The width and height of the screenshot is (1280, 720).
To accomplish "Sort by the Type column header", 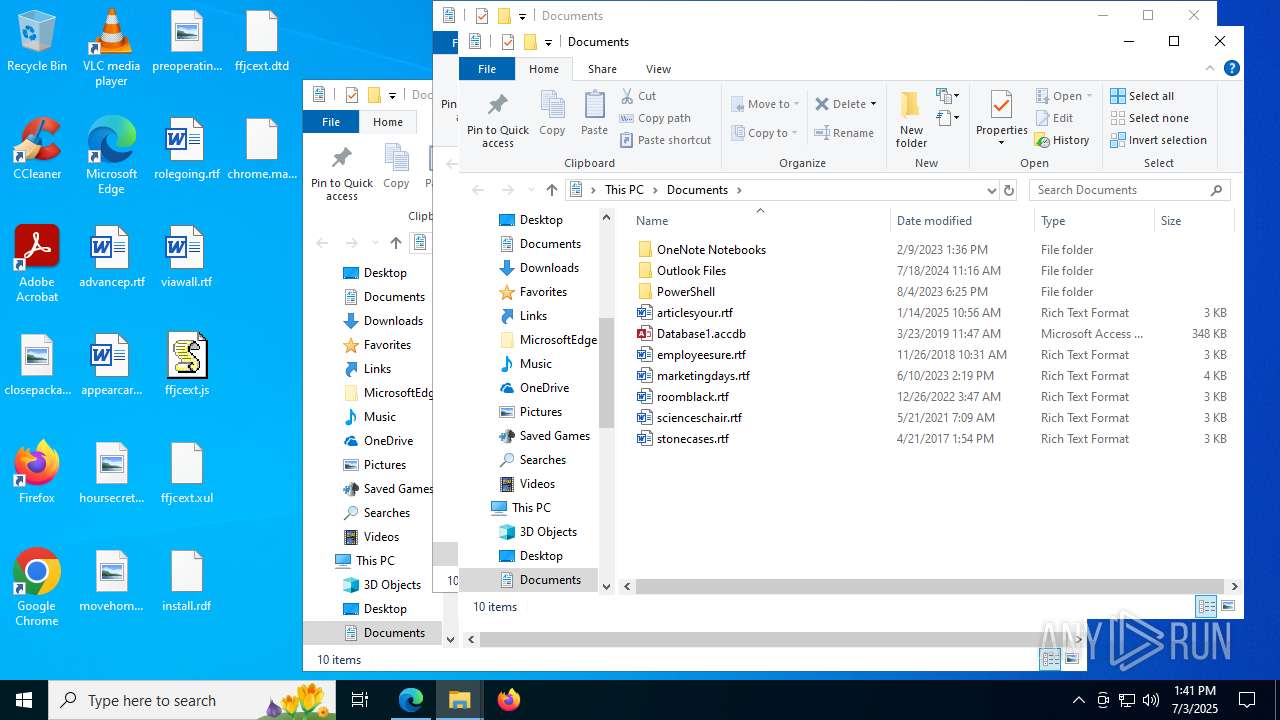I will [x=1094, y=221].
